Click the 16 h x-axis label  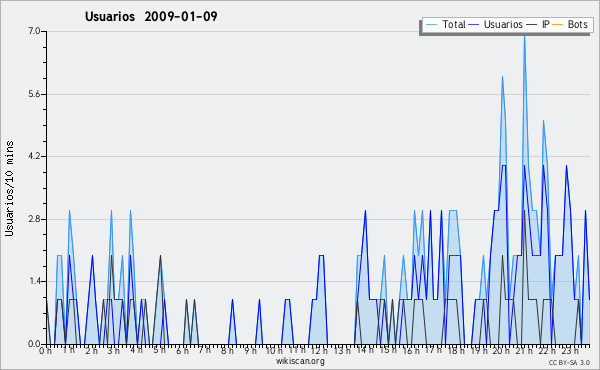411,350
